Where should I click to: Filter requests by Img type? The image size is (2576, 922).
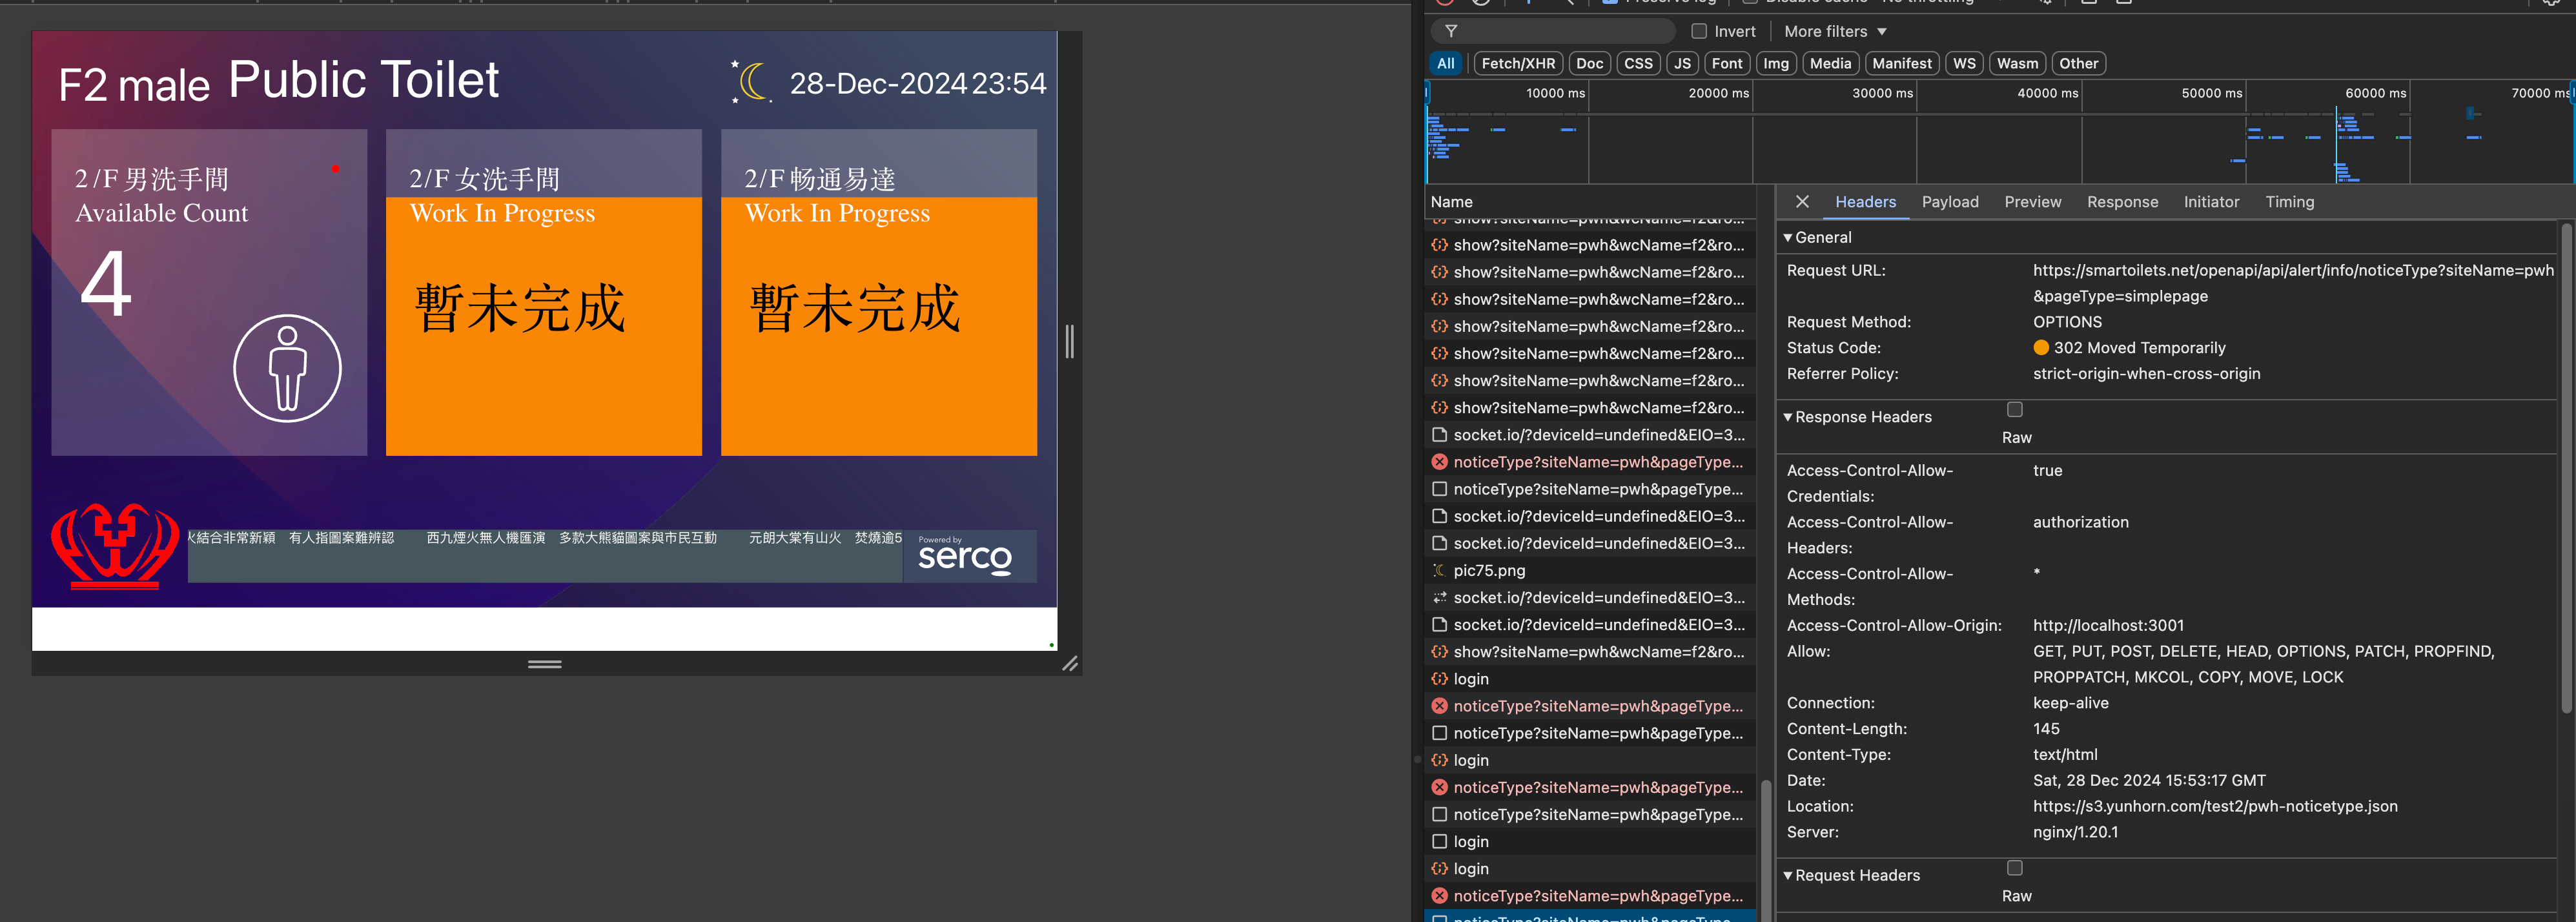click(1776, 64)
